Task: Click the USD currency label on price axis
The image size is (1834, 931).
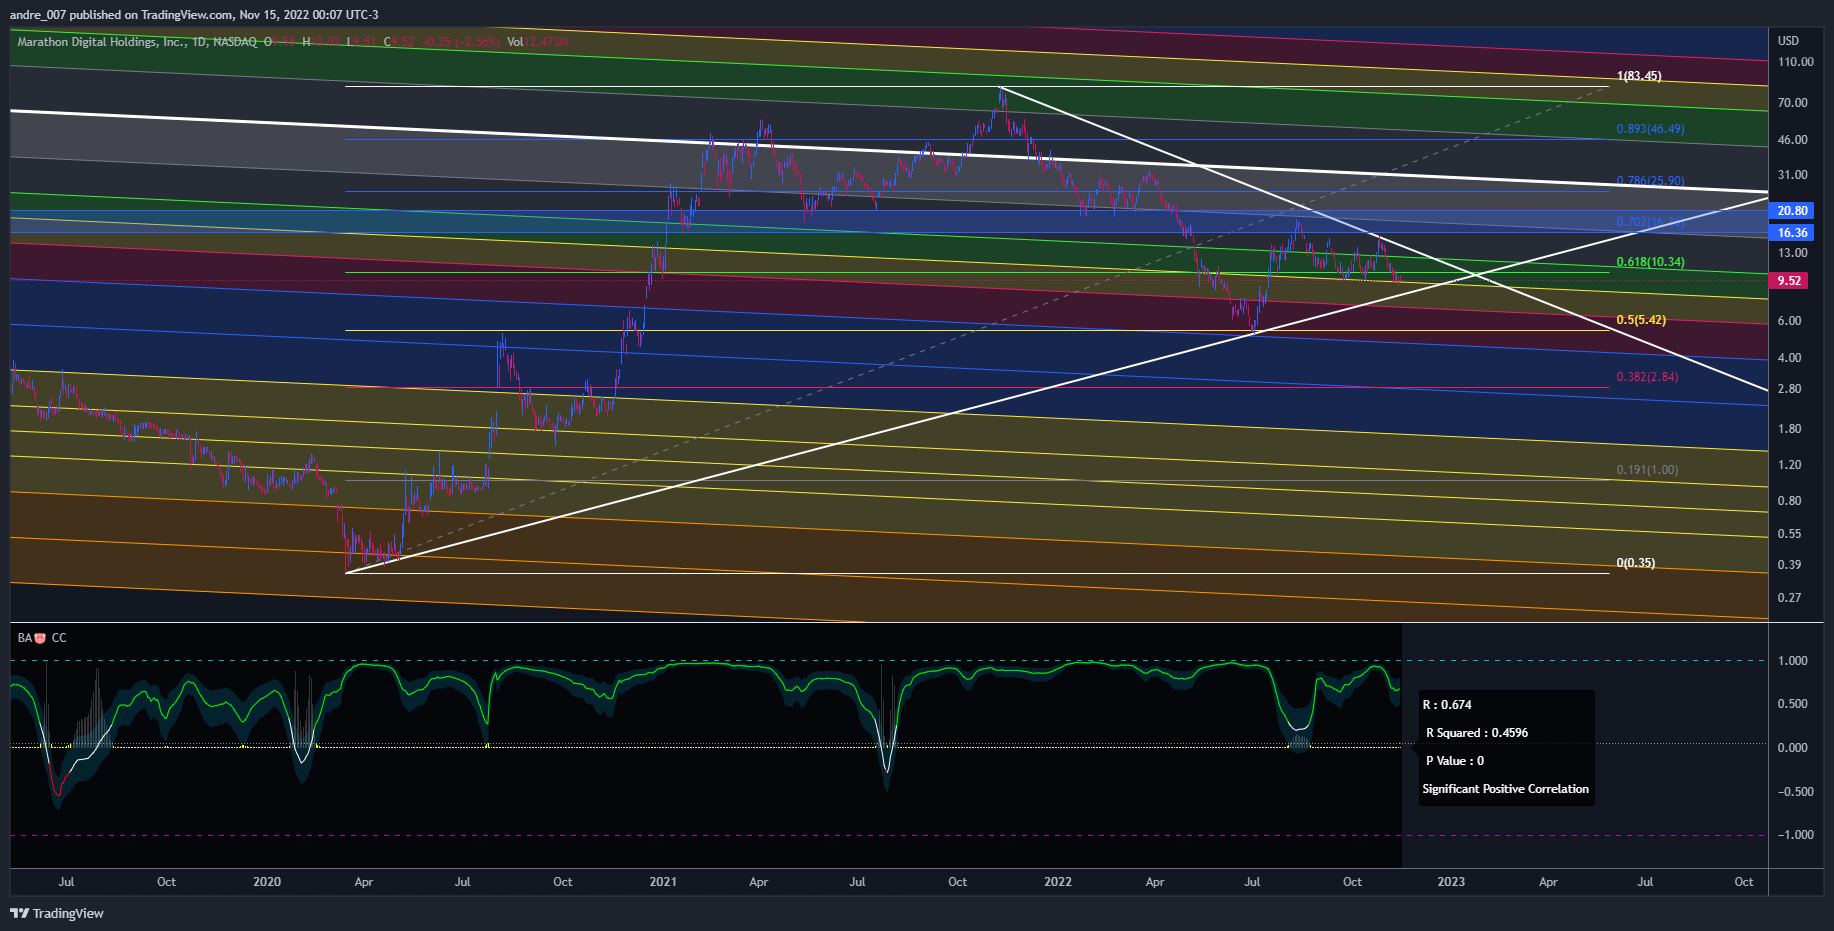Action: click(x=1788, y=41)
